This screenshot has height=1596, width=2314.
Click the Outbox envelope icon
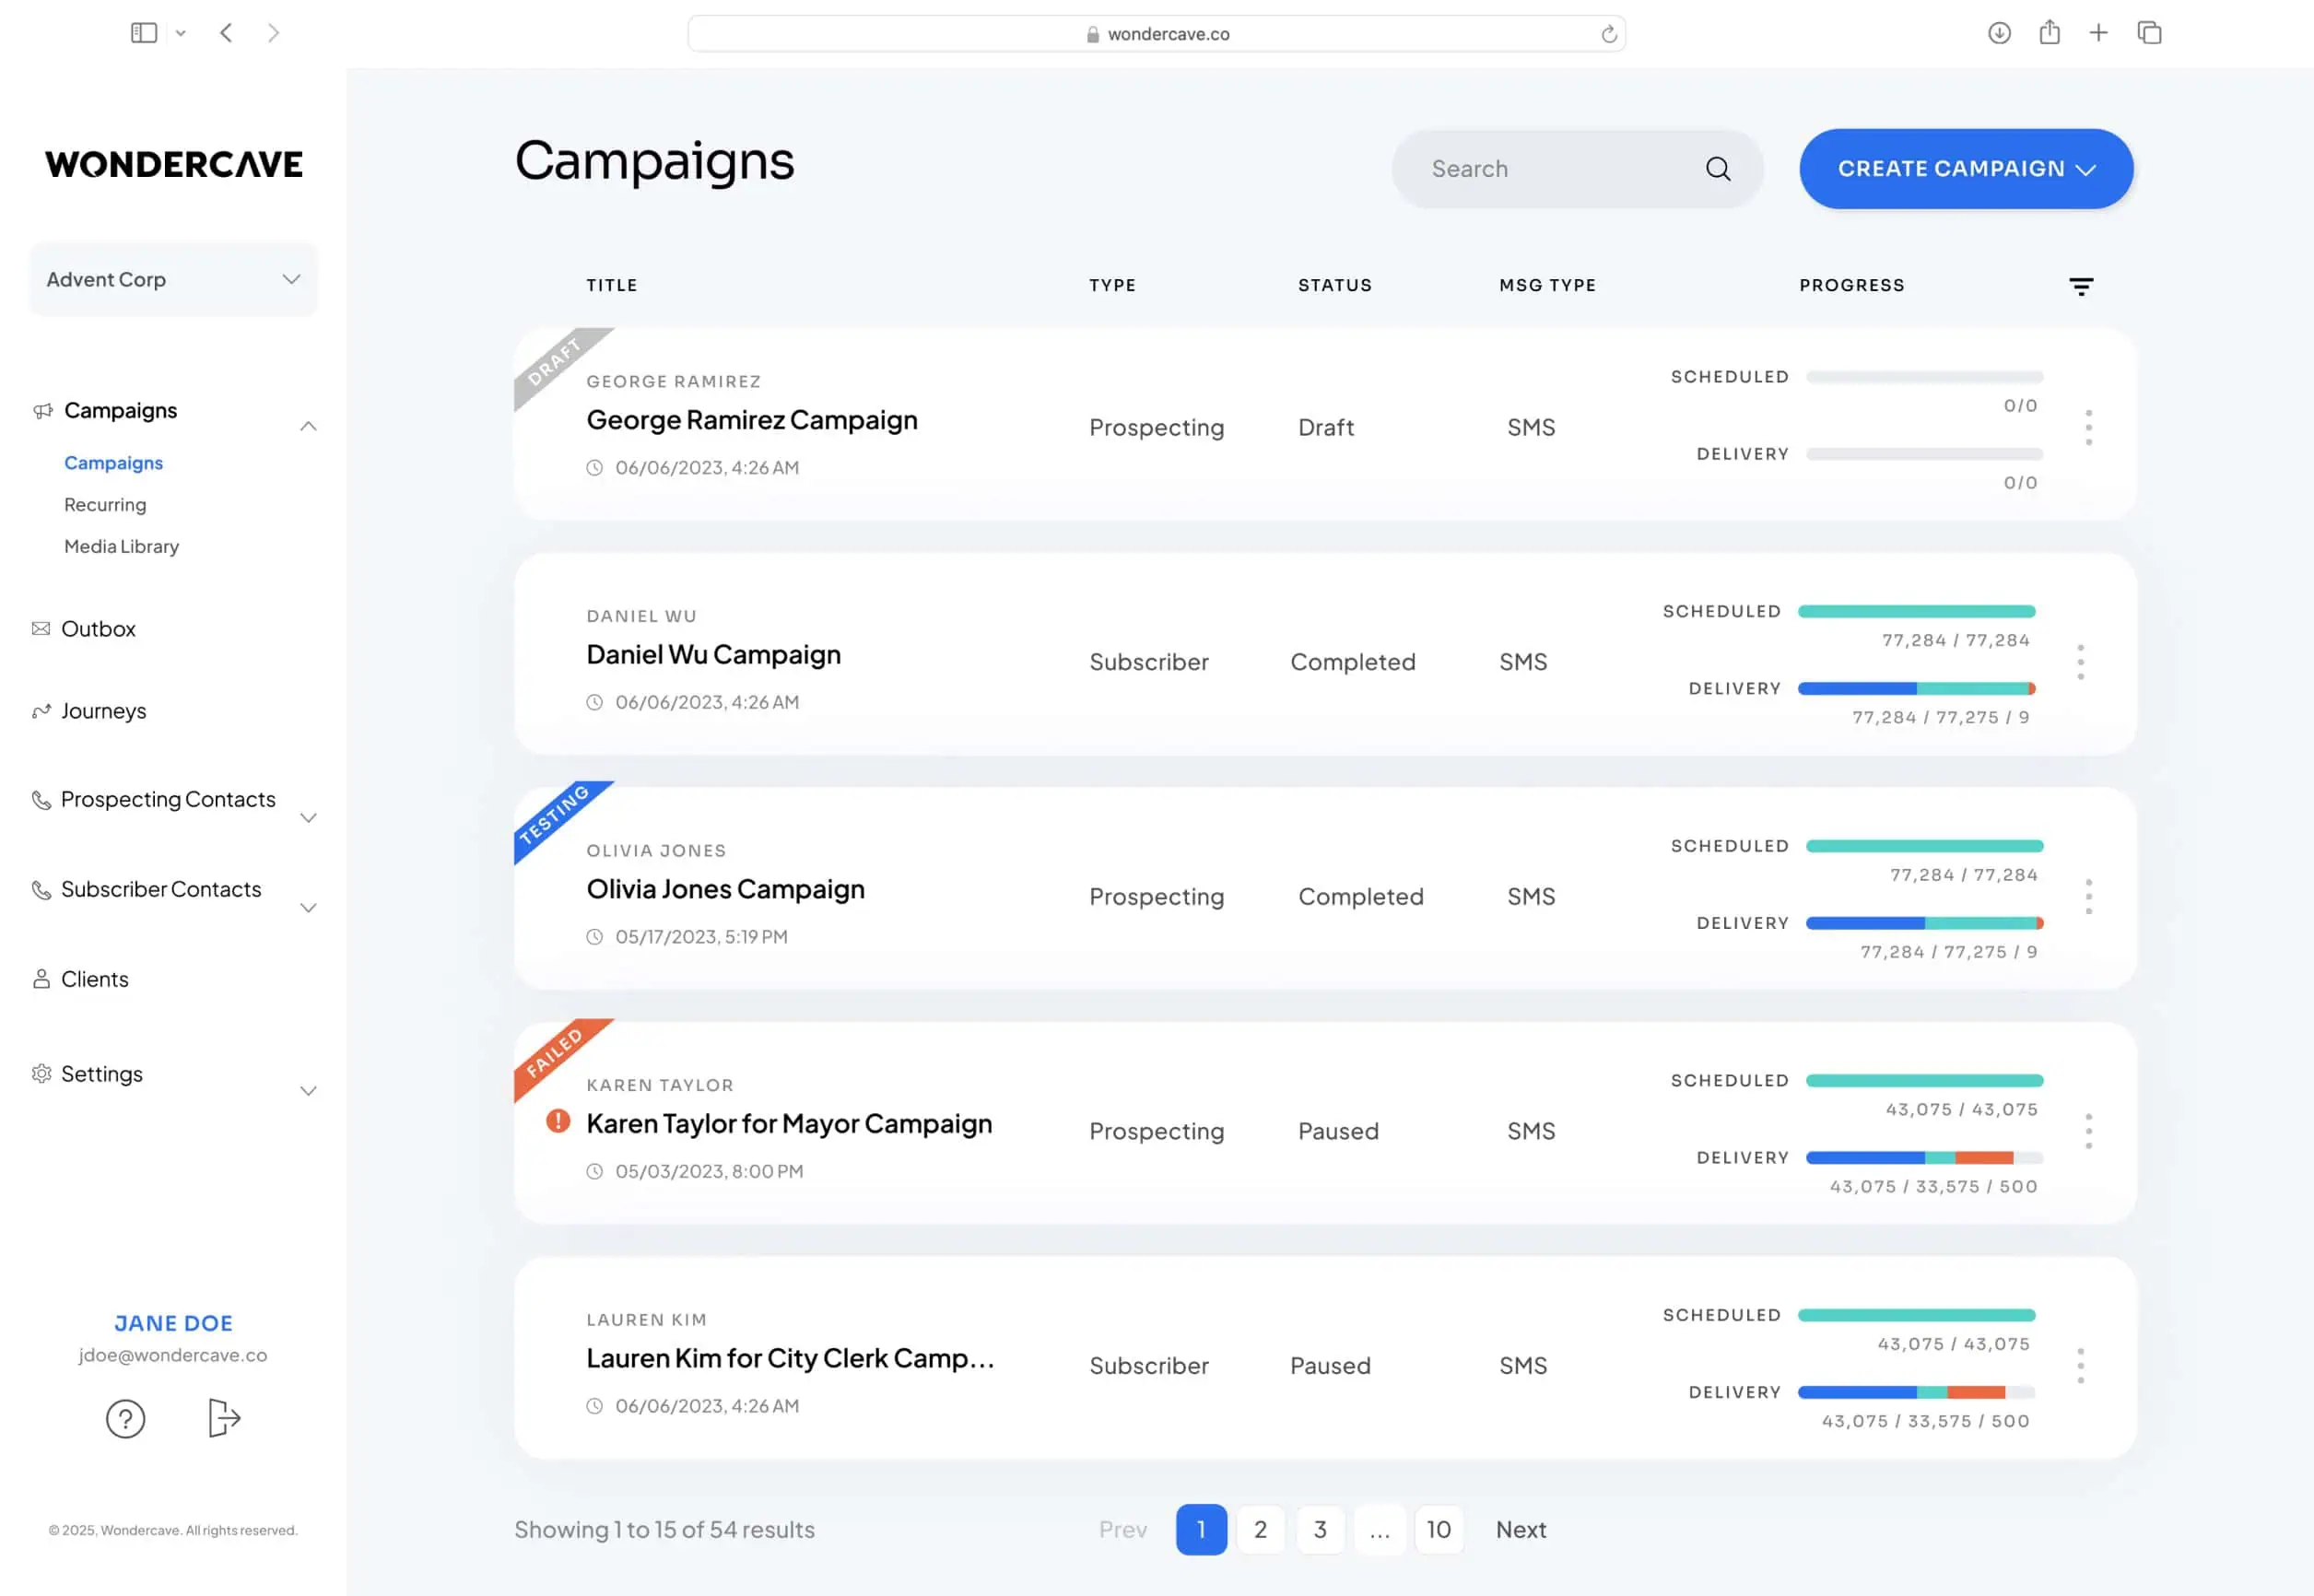pos(41,629)
